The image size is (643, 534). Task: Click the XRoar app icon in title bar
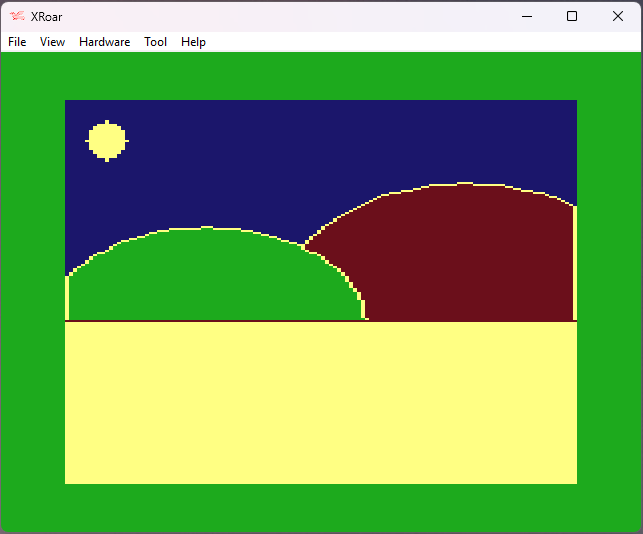[16, 16]
